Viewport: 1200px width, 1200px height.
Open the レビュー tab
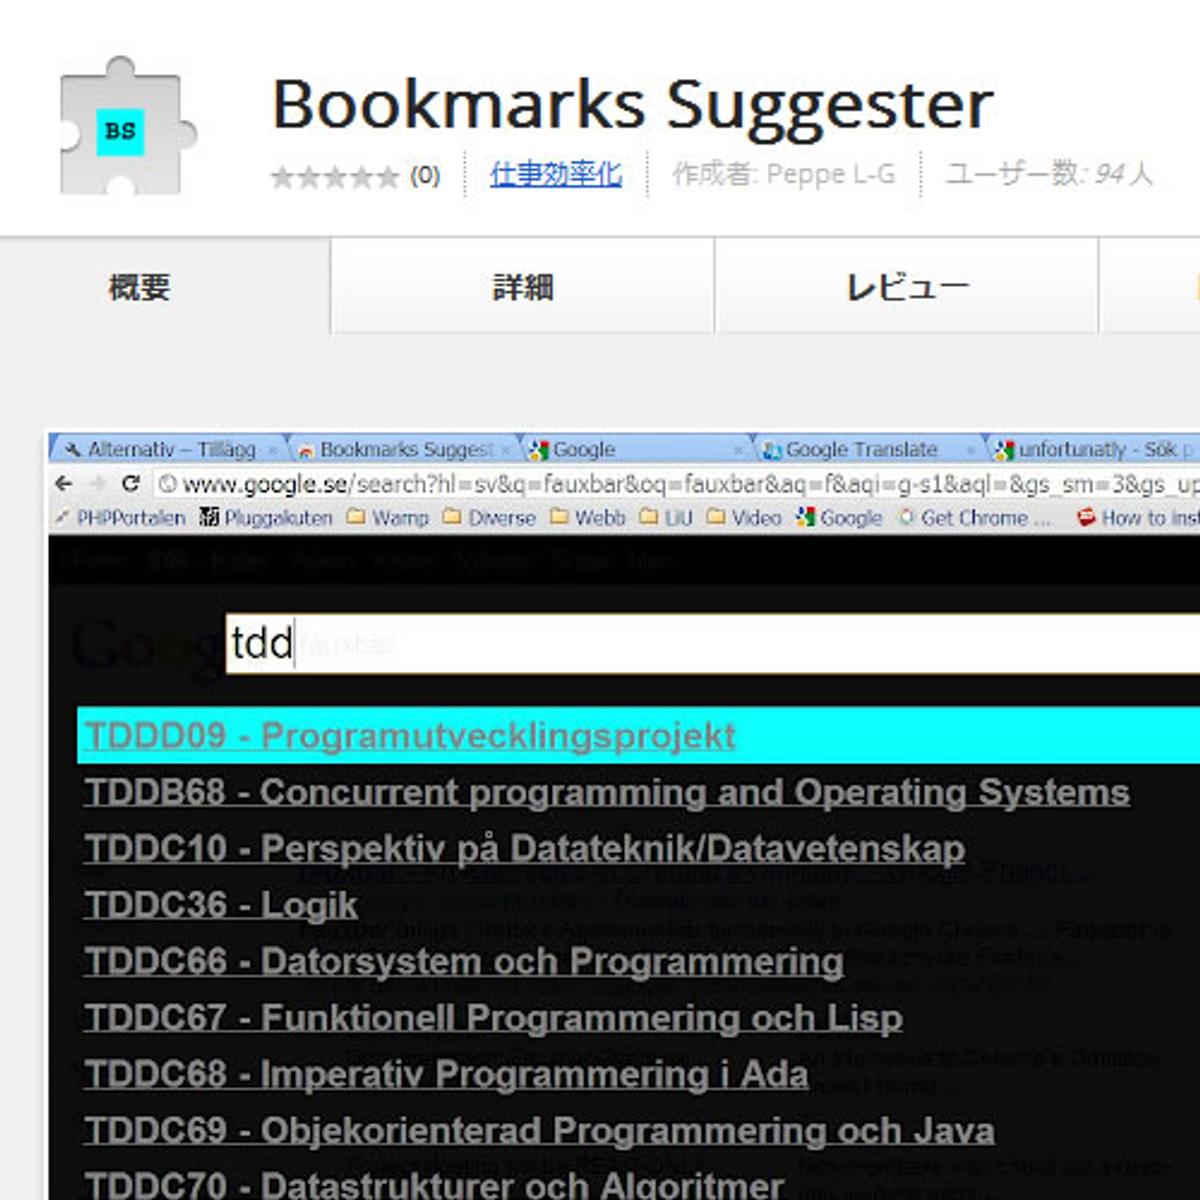906,287
